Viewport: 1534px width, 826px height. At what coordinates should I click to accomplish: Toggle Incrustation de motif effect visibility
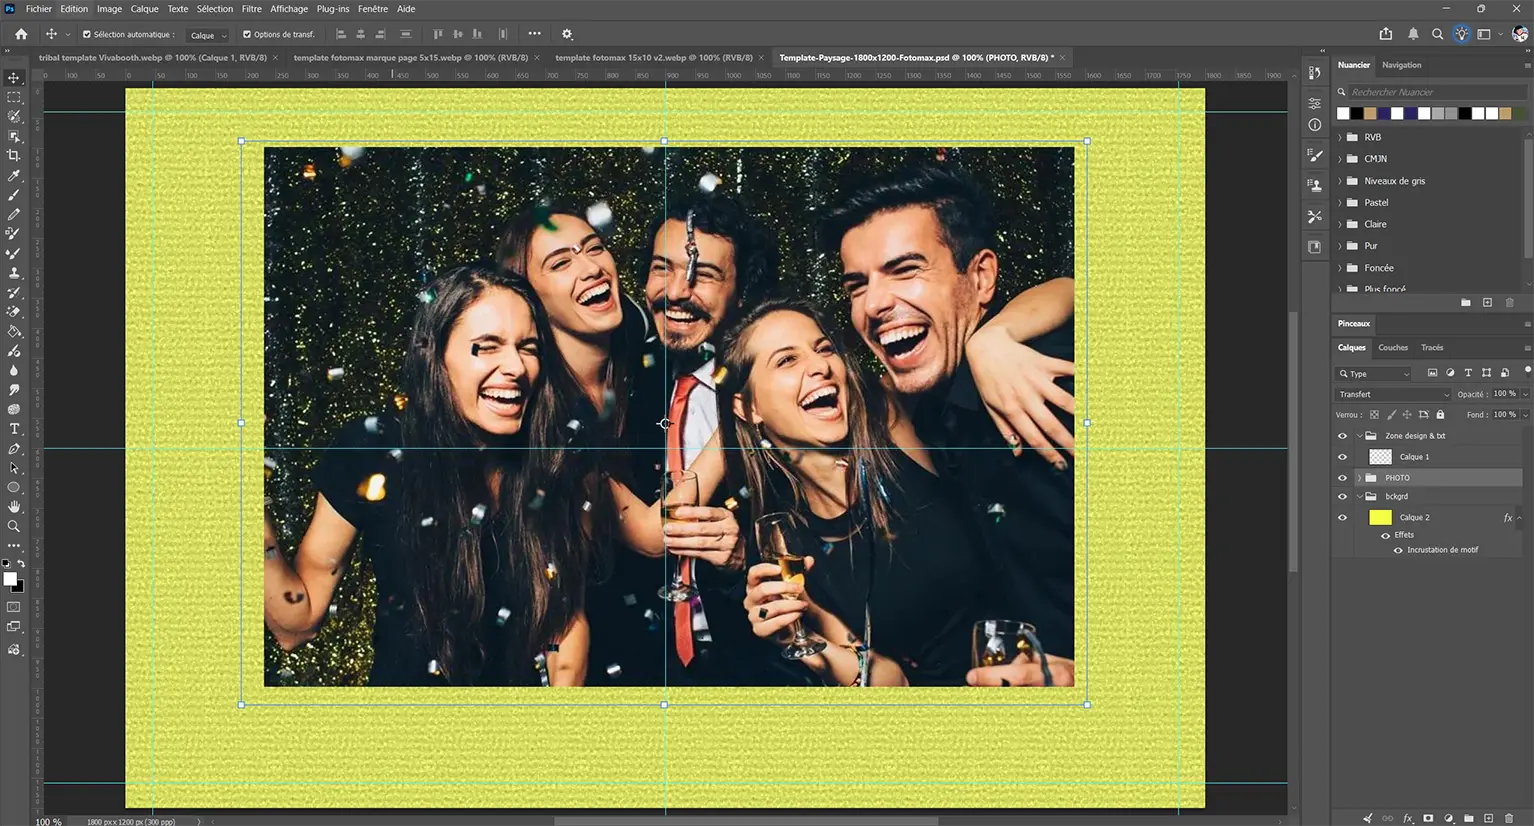pos(1398,550)
